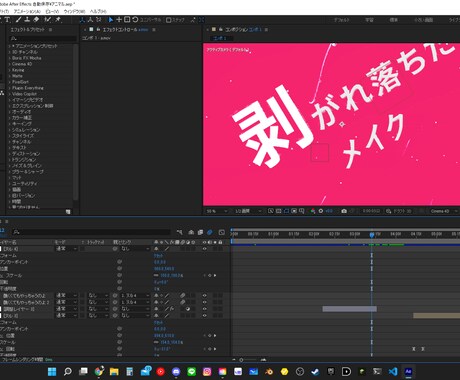The height and width of the screenshot is (380, 460).
Task: Open the Effect Controls panel menu
Action: [x=154, y=30]
